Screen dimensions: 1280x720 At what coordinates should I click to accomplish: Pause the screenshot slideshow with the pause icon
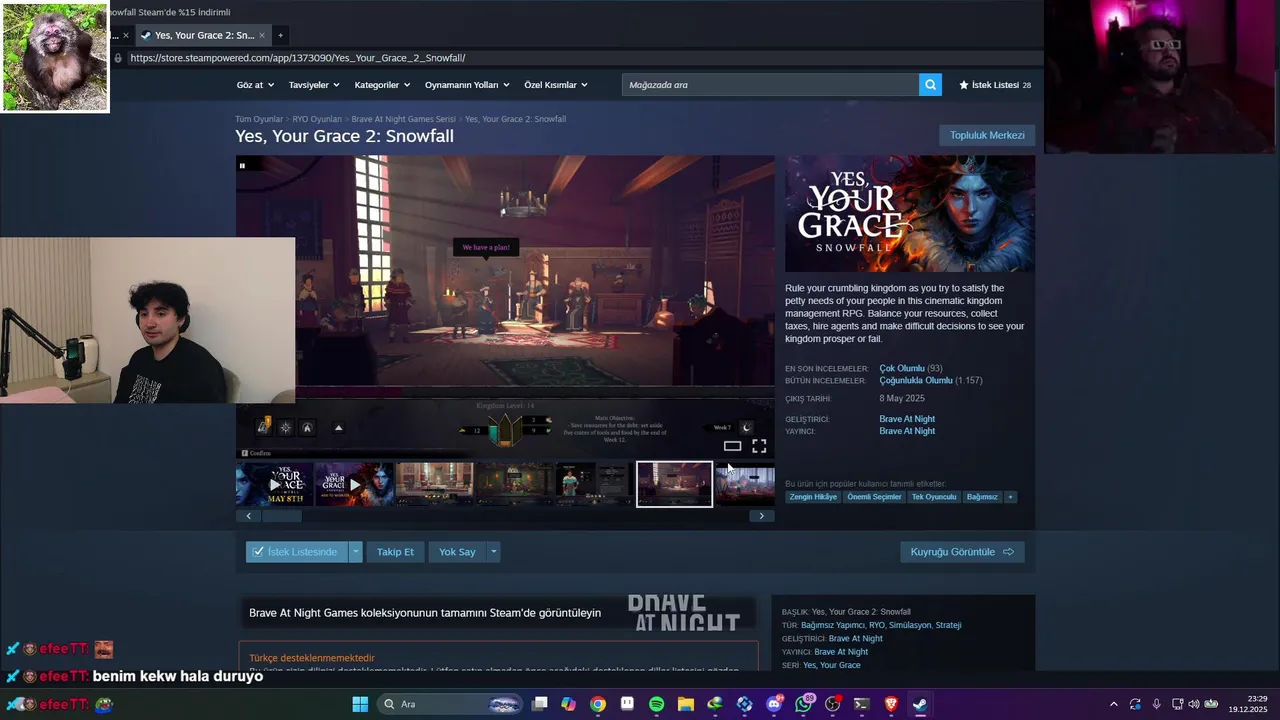[242, 165]
